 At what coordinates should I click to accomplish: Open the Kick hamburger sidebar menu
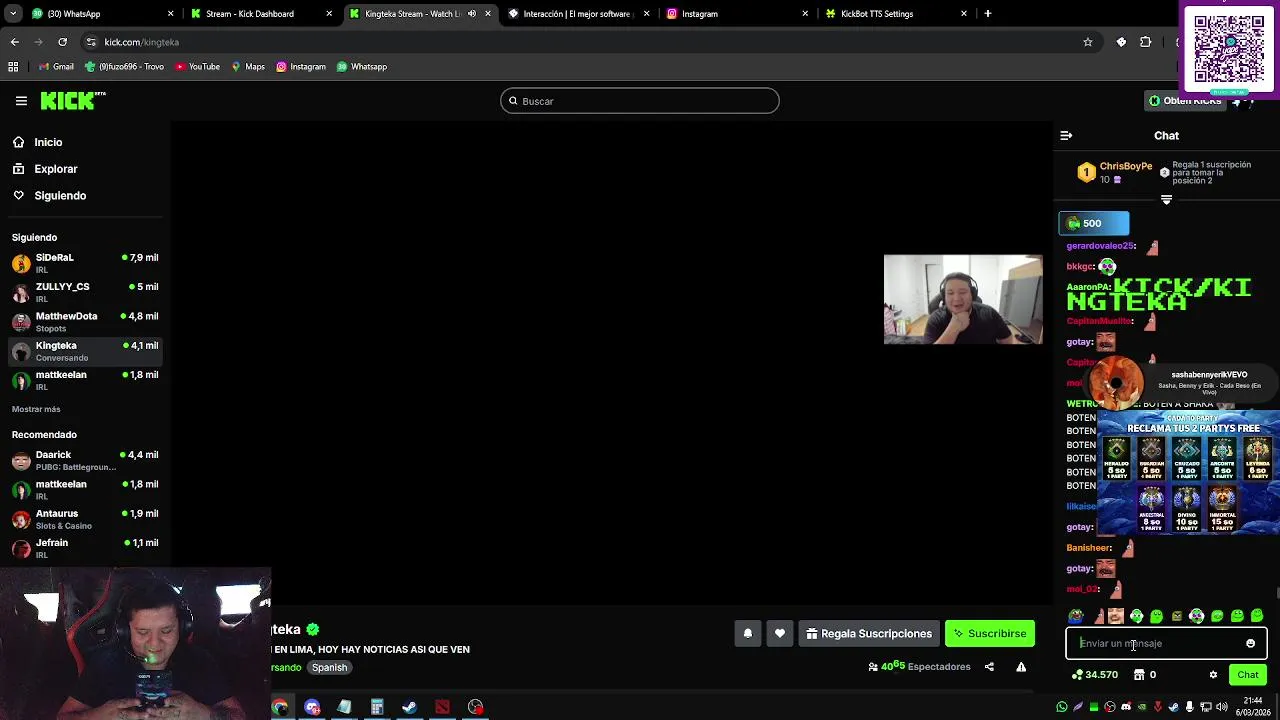coord(21,101)
